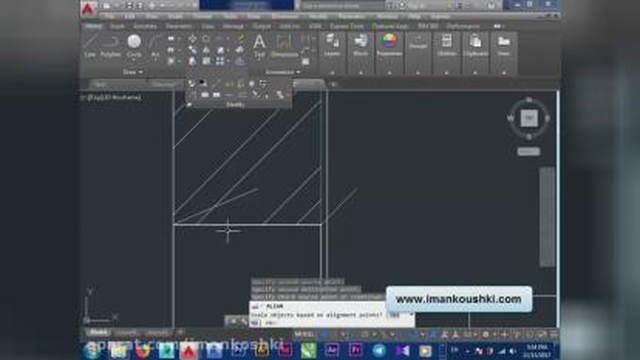Click the Copy tool icon

(192, 50)
